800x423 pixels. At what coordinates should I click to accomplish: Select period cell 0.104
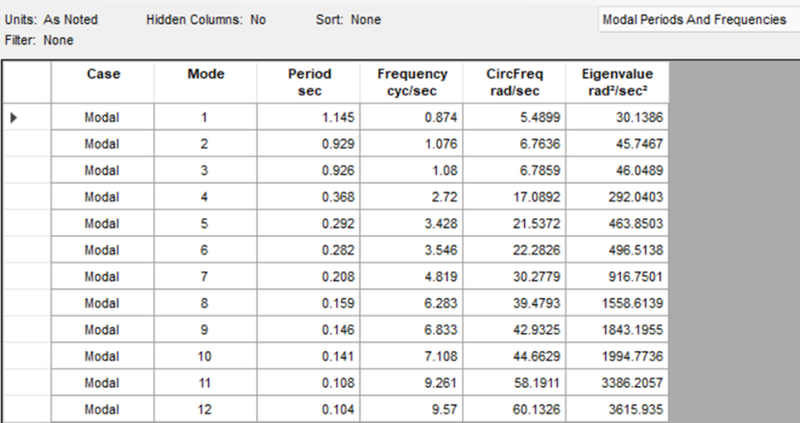tap(309, 409)
